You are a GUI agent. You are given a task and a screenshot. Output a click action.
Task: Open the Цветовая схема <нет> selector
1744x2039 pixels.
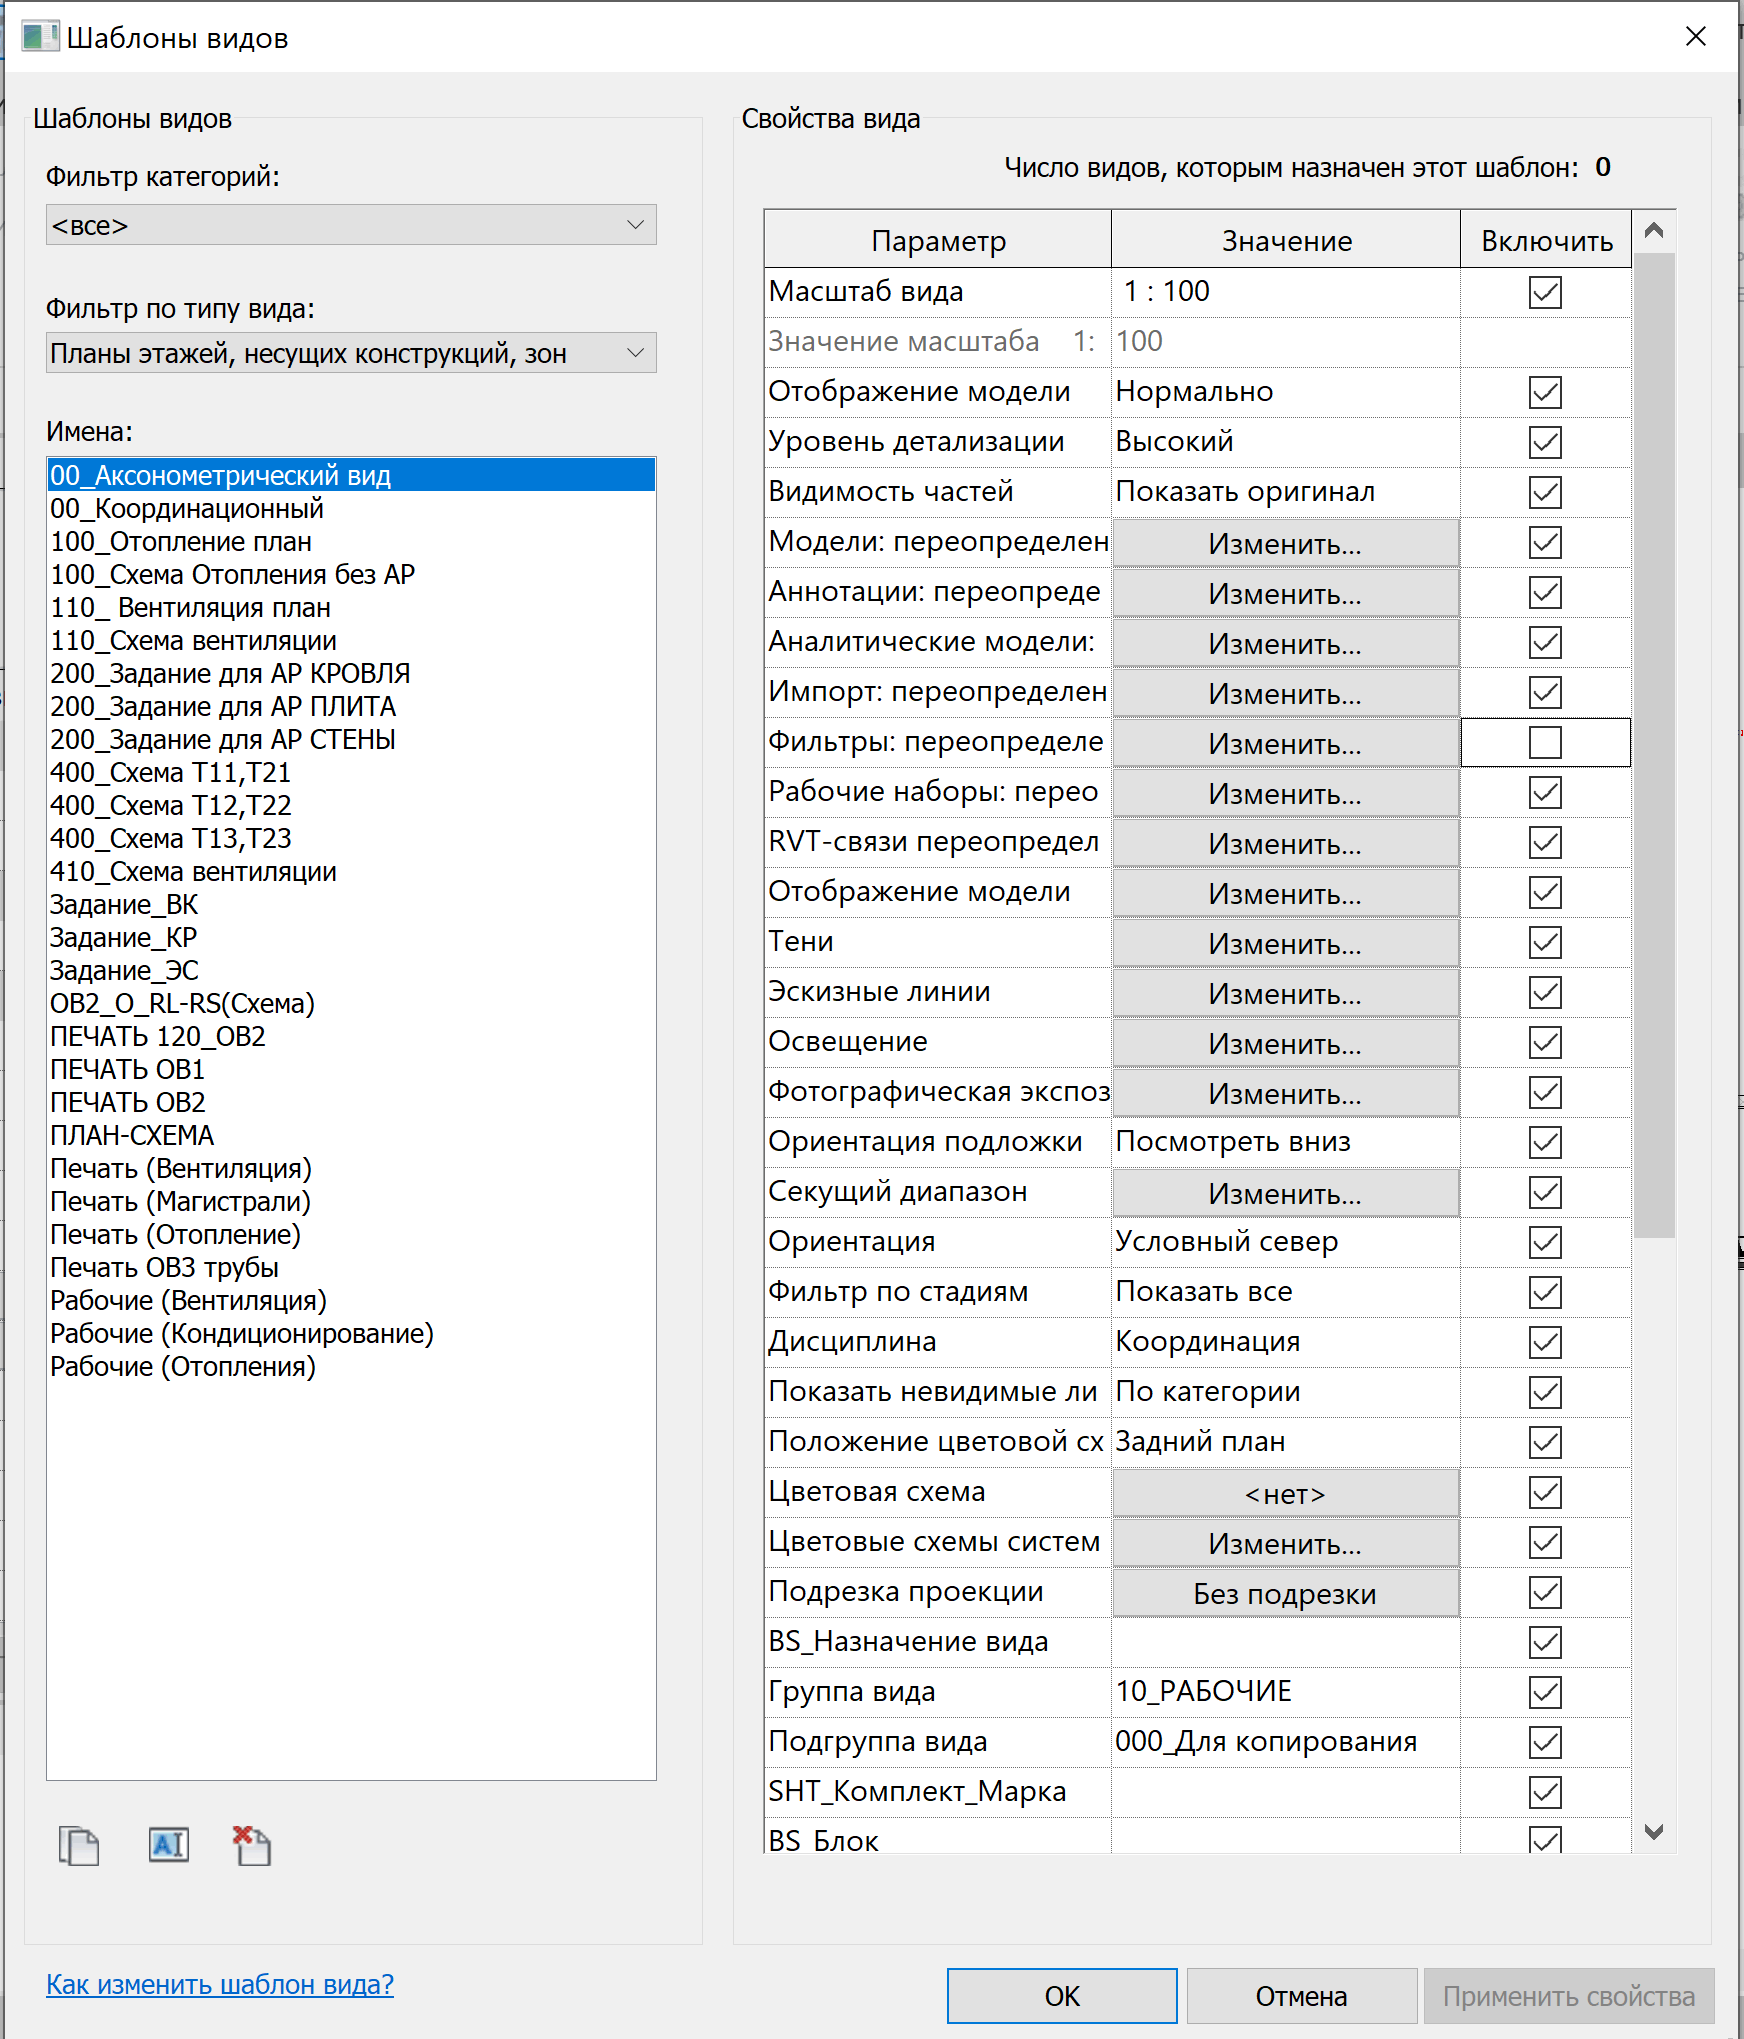1285,1493
